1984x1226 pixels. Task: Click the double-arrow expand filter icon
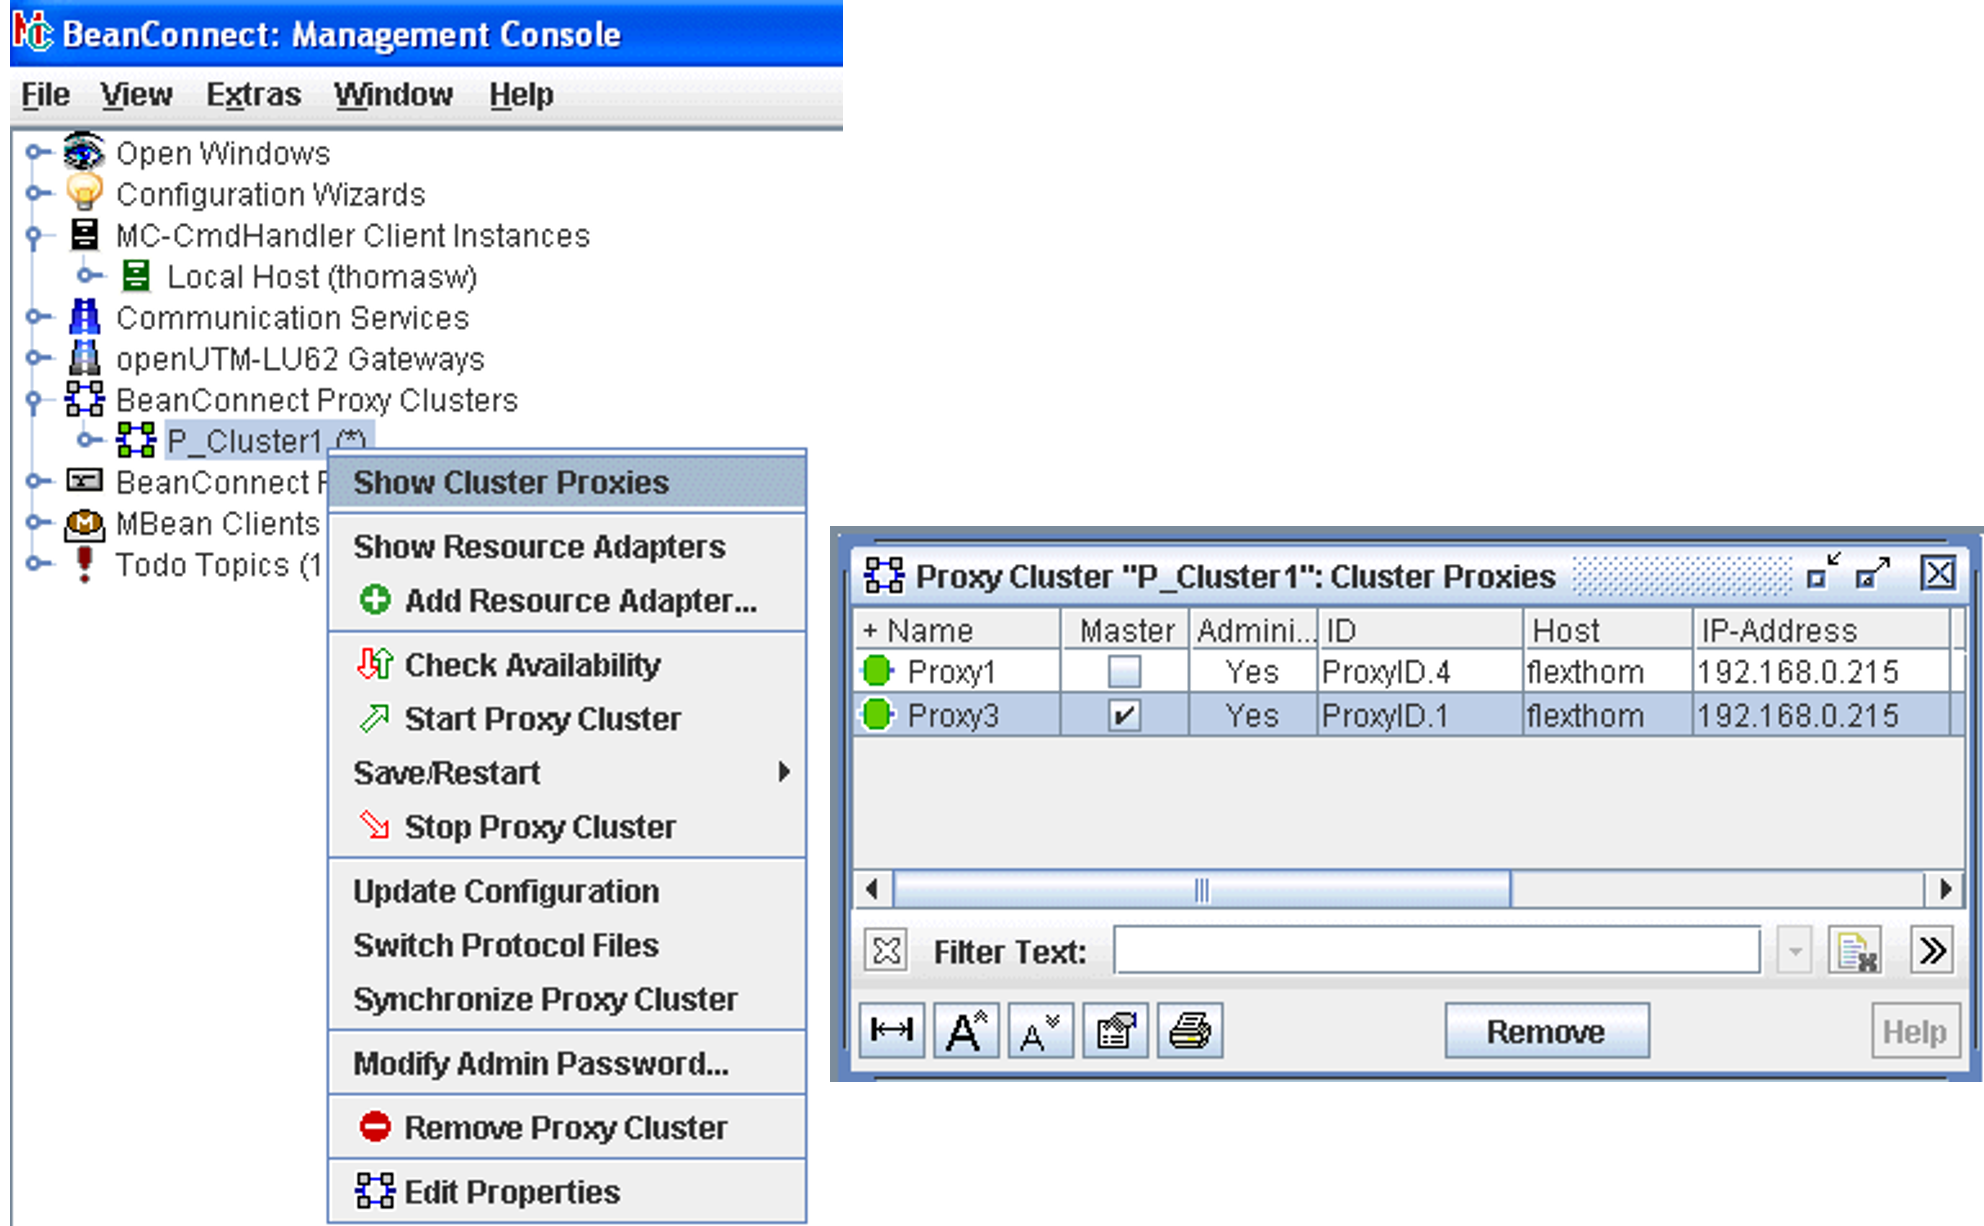click(x=1933, y=950)
